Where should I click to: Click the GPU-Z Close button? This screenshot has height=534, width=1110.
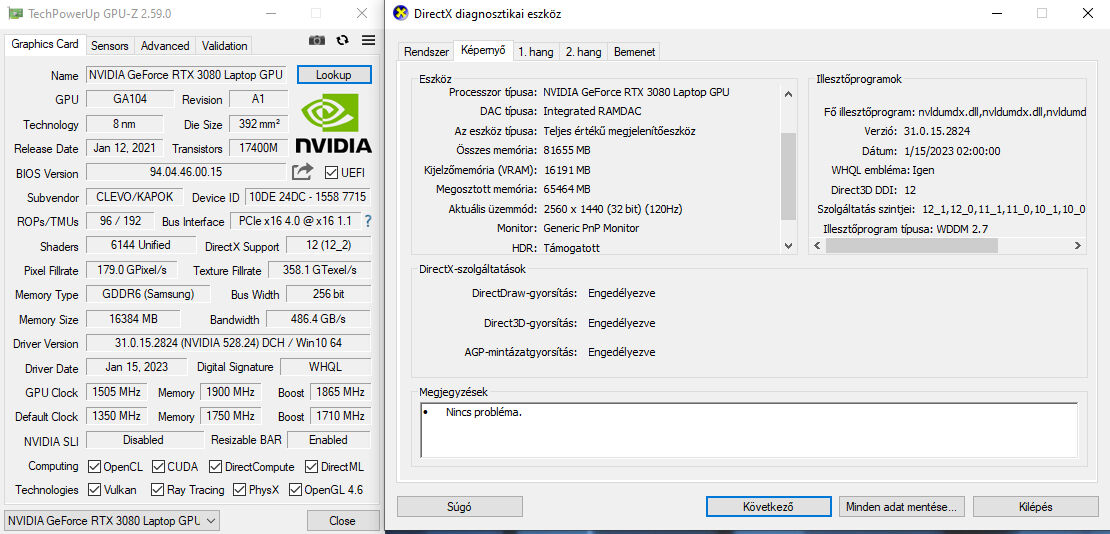[x=342, y=521]
